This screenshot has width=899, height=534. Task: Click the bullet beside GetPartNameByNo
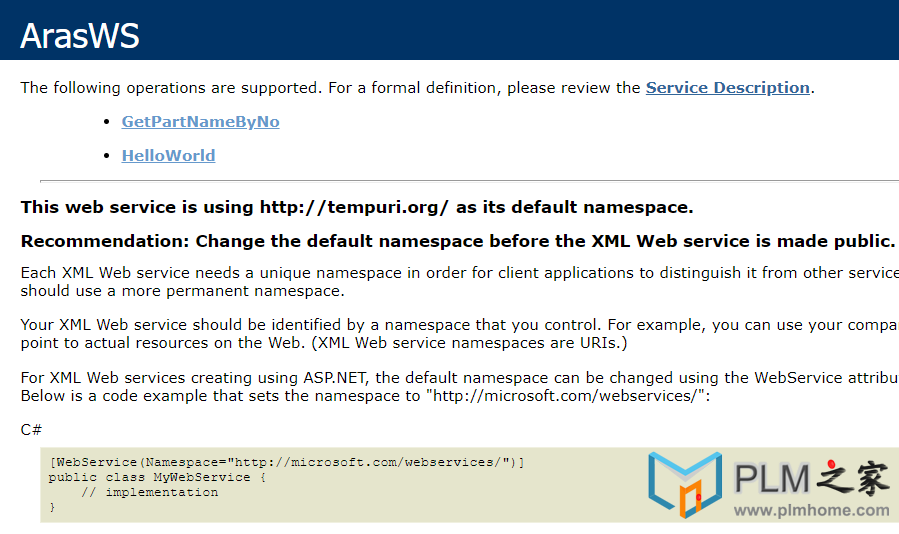pyautogui.click(x=107, y=122)
